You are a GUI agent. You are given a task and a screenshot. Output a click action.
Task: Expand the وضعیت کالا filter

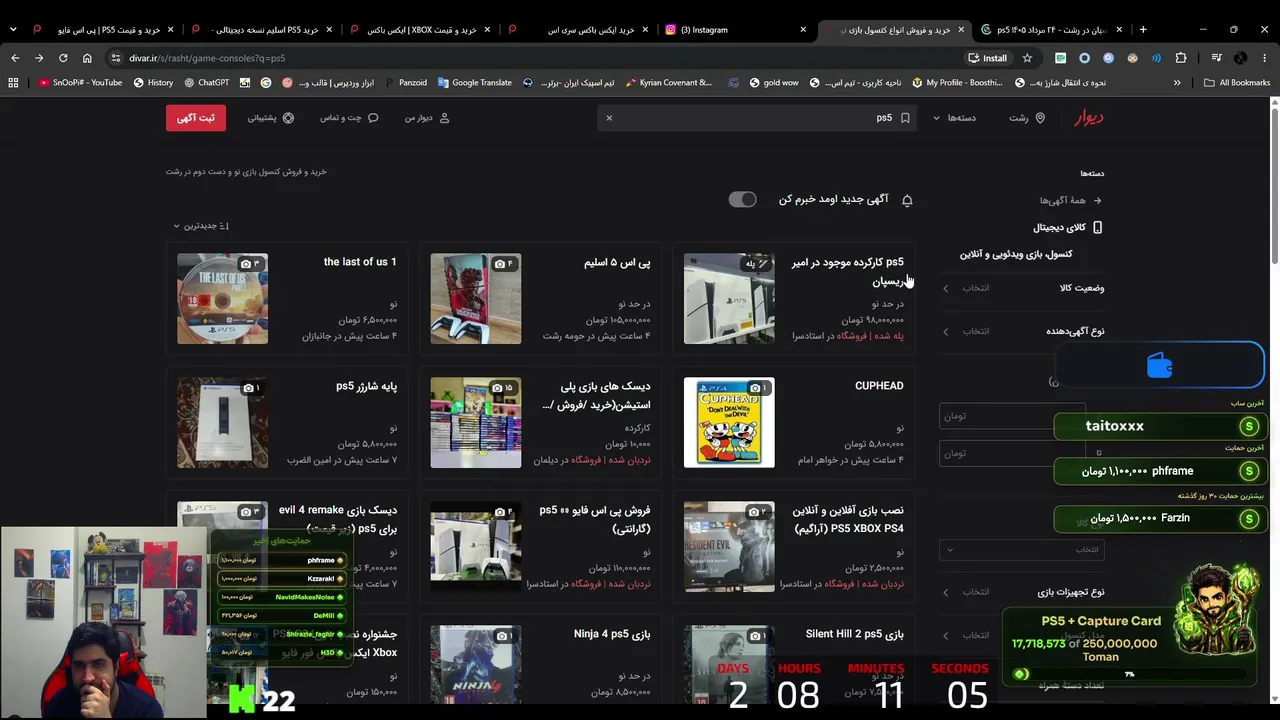[x=1022, y=288]
